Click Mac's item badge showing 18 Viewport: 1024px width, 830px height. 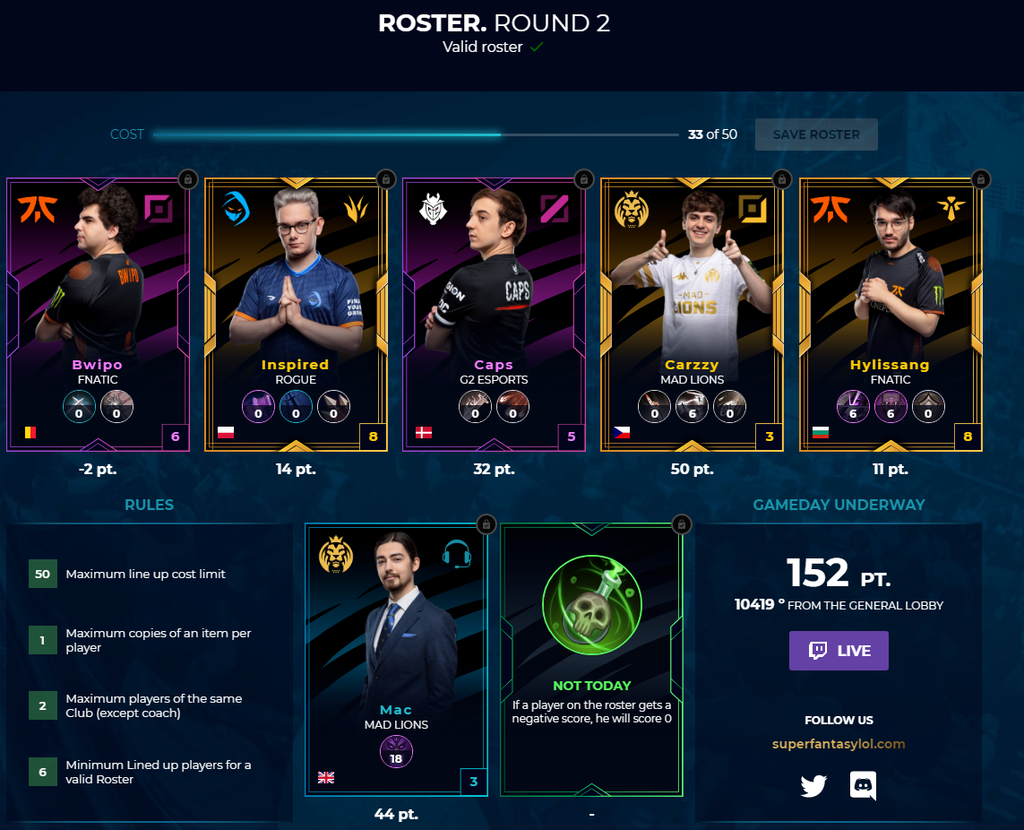tap(396, 752)
